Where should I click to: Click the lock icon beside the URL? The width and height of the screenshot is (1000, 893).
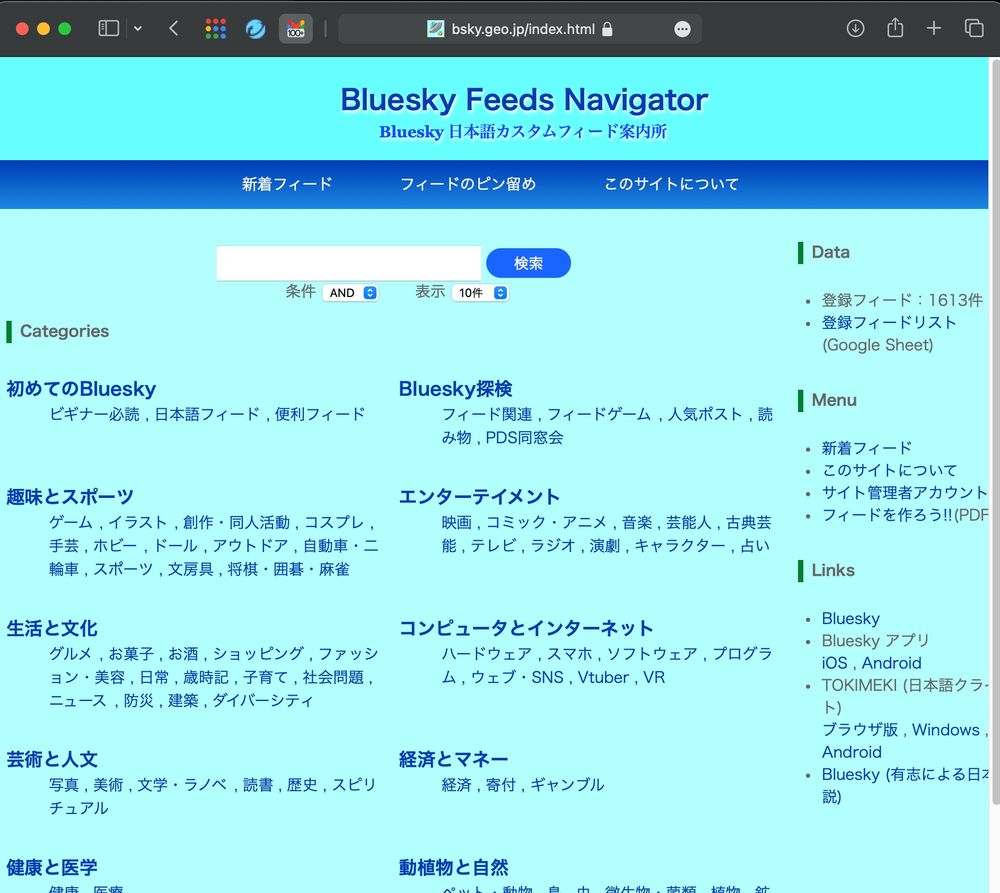[x=607, y=29]
